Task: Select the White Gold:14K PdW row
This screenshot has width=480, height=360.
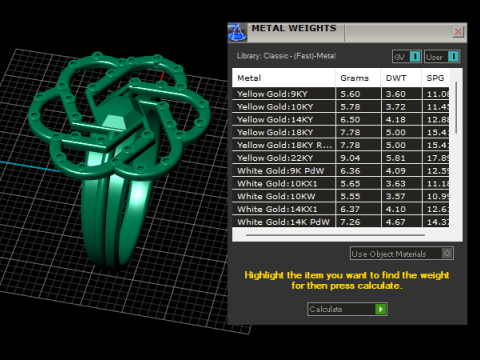Action: 341,222
